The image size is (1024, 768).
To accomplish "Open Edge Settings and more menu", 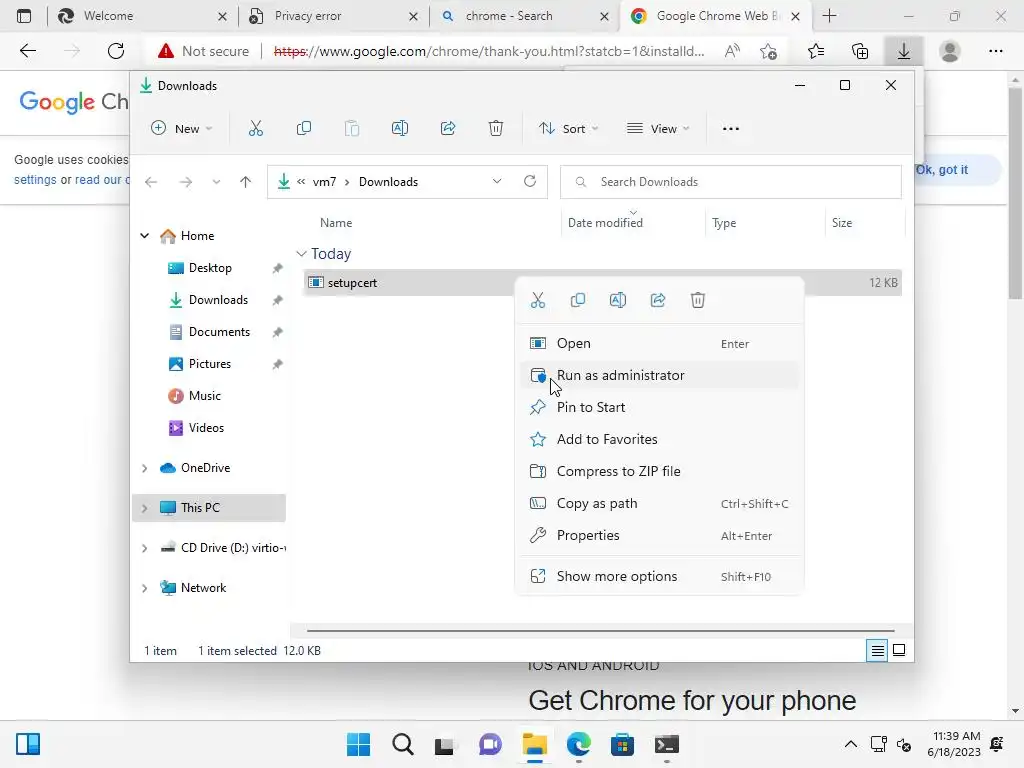I will 995,51.
